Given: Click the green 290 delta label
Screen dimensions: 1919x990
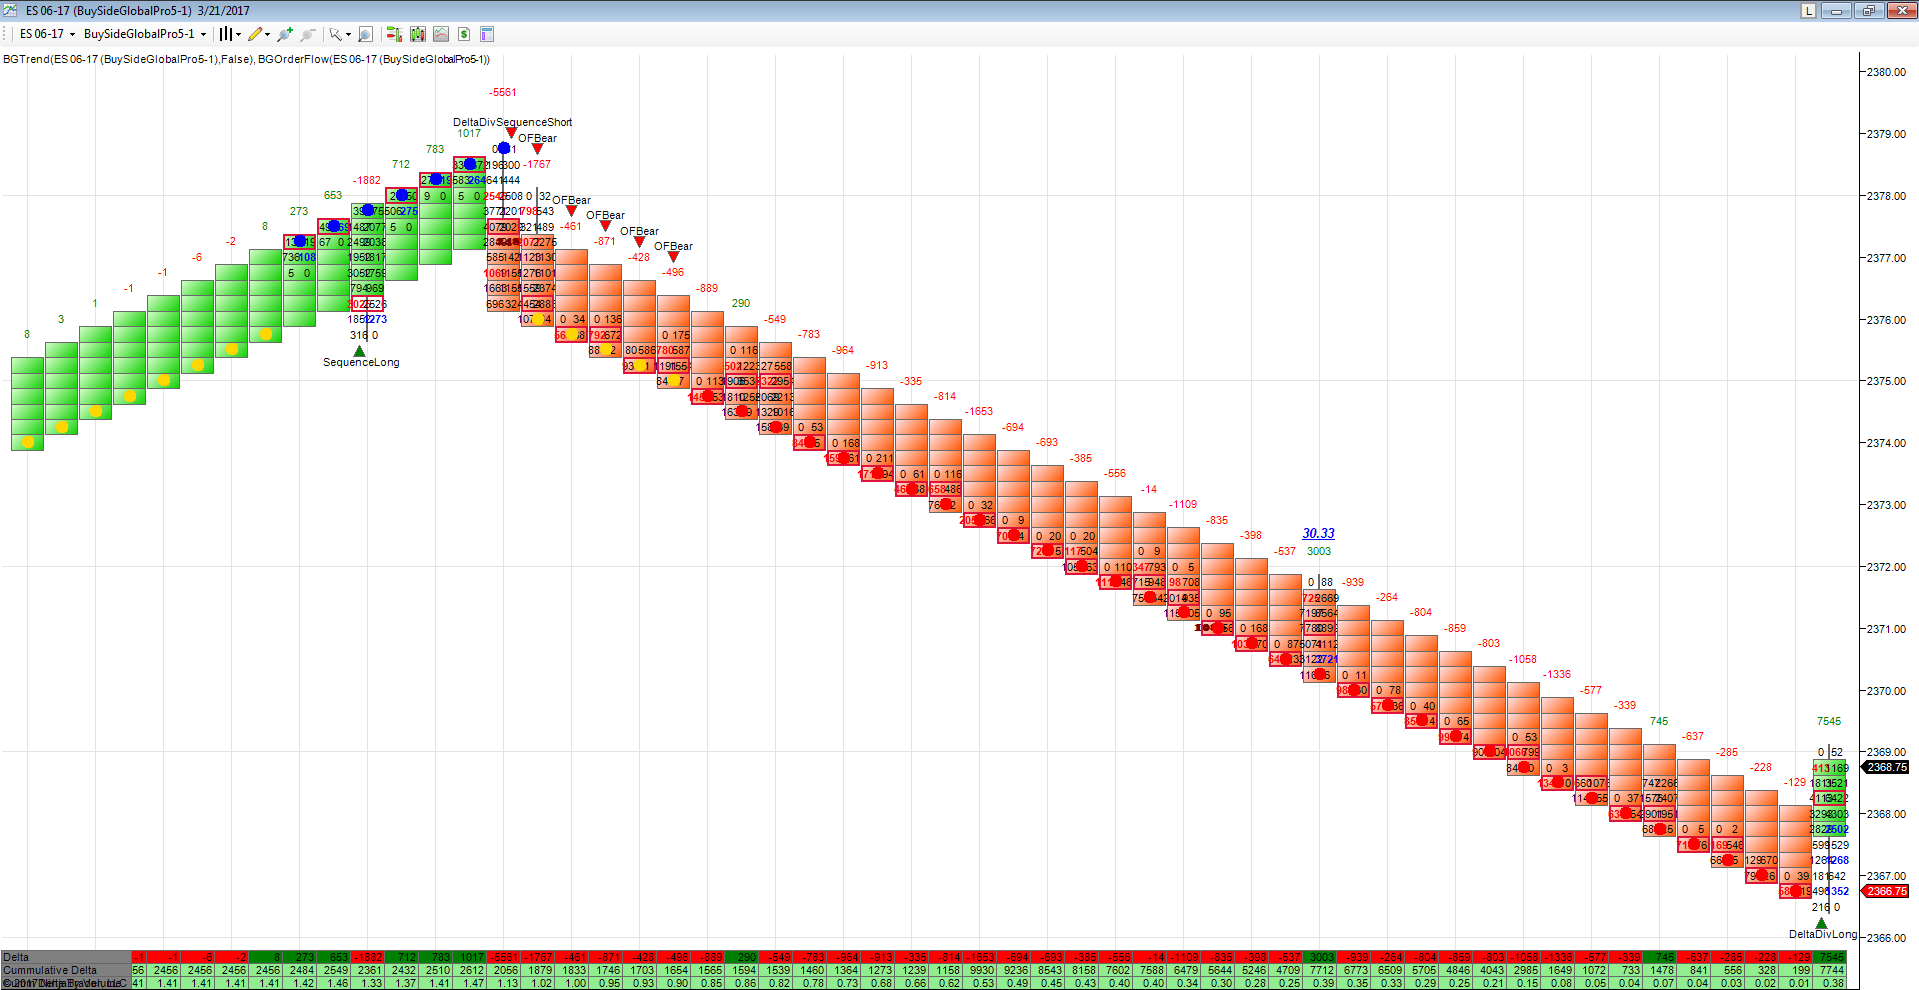Looking at the screenshot, I should [740, 303].
